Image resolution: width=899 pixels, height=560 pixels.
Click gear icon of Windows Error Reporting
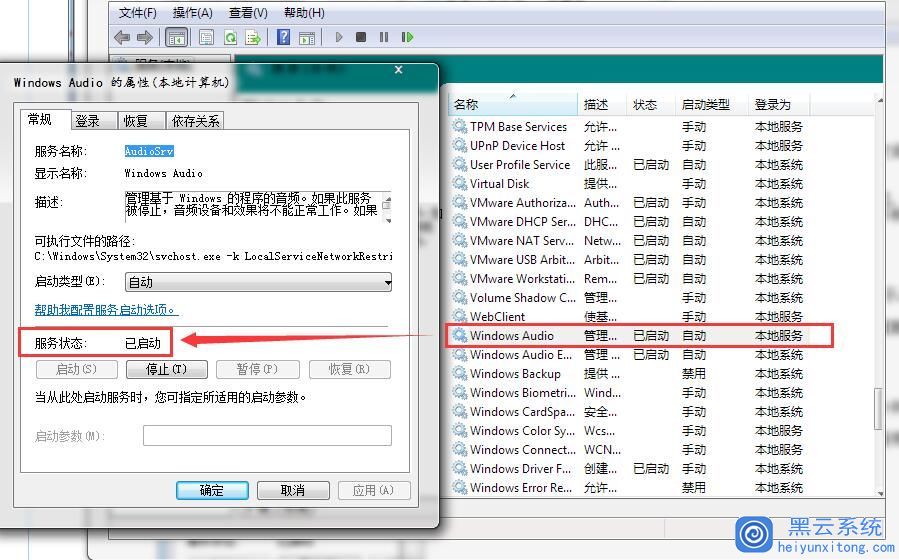[459, 487]
